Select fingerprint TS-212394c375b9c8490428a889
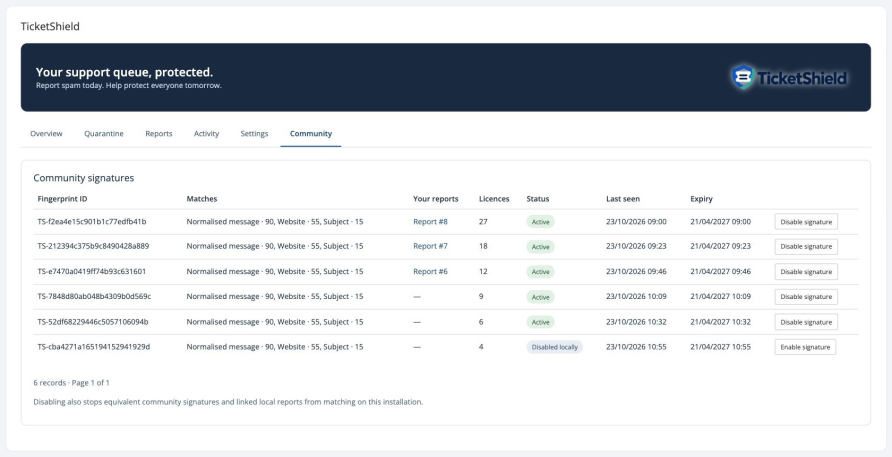 click(93, 246)
